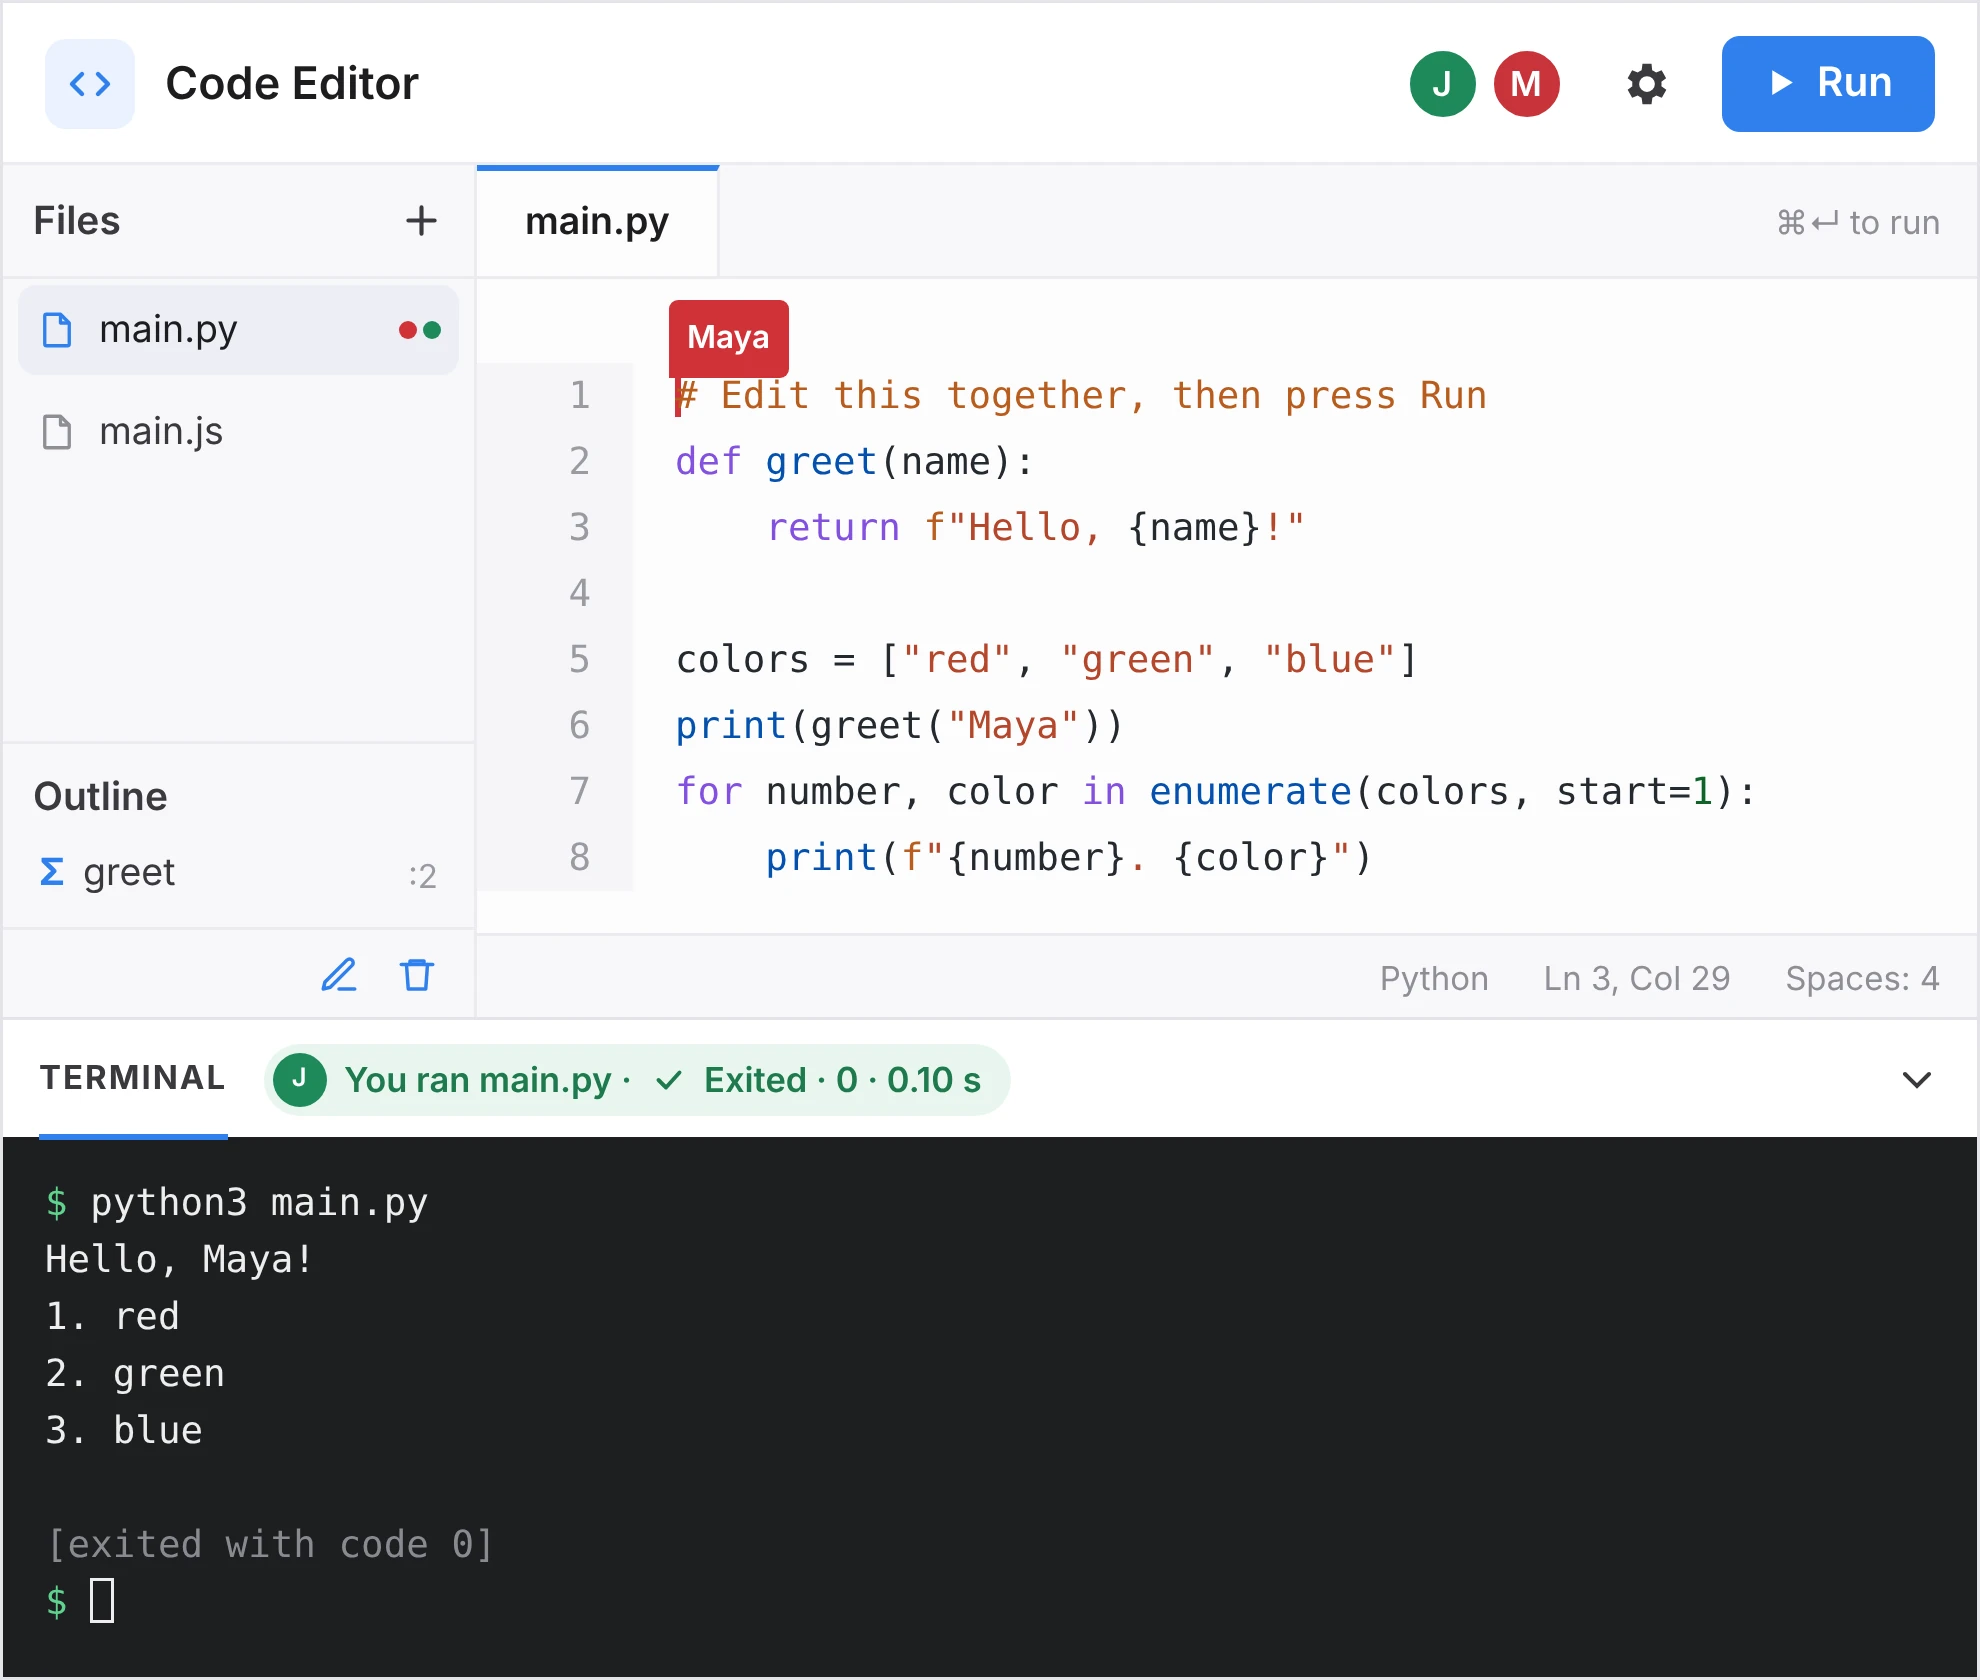
Task: Click the J avatar in the terminal status
Action: click(x=299, y=1080)
